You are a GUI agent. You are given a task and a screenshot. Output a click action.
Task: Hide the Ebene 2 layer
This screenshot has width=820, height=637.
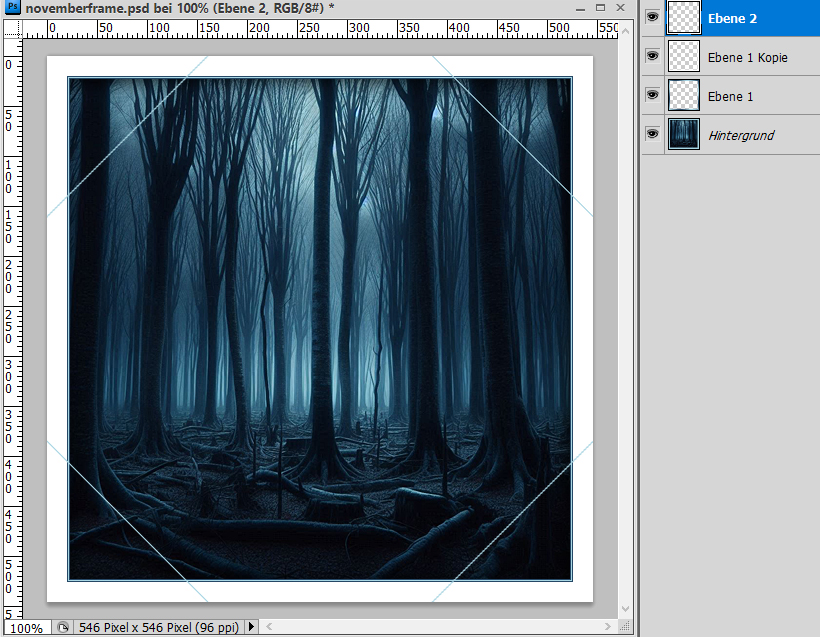pyautogui.click(x=653, y=18)
